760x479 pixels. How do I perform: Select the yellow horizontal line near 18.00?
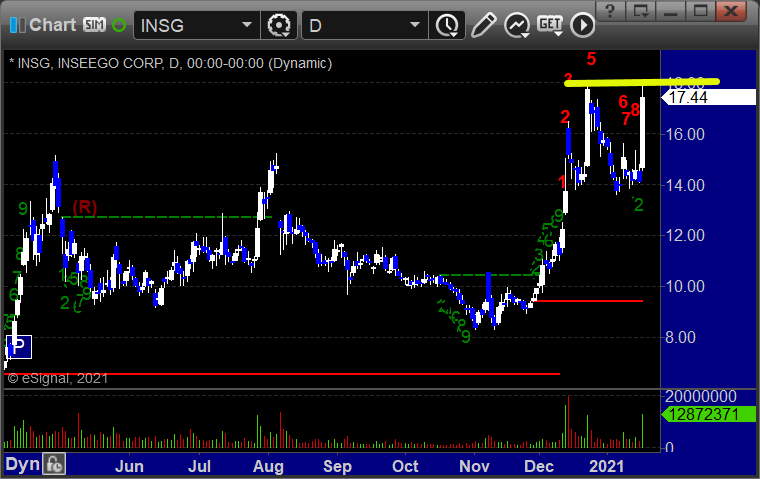(x=642, y=82)
